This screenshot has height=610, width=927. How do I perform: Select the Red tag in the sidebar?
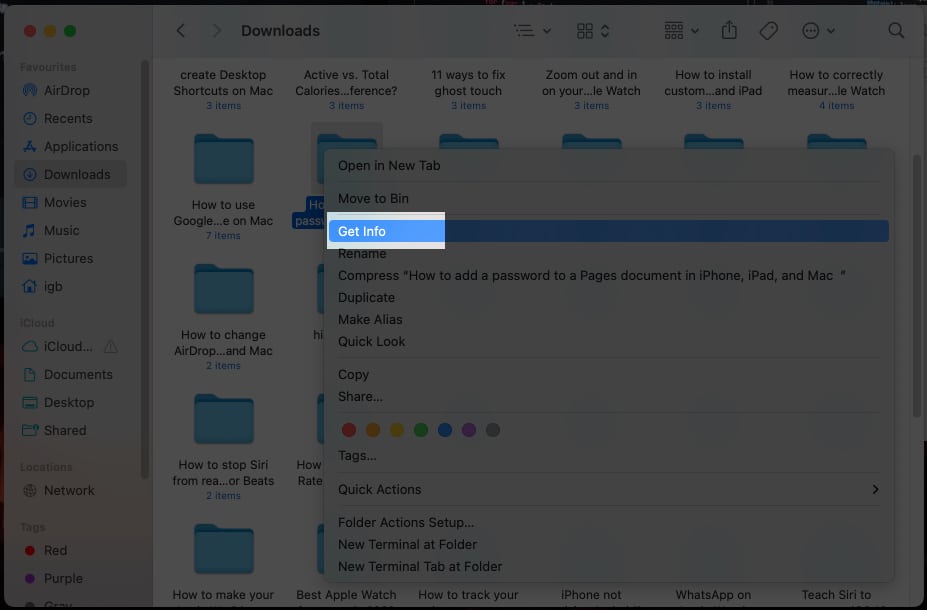click(x=54, y=550)
